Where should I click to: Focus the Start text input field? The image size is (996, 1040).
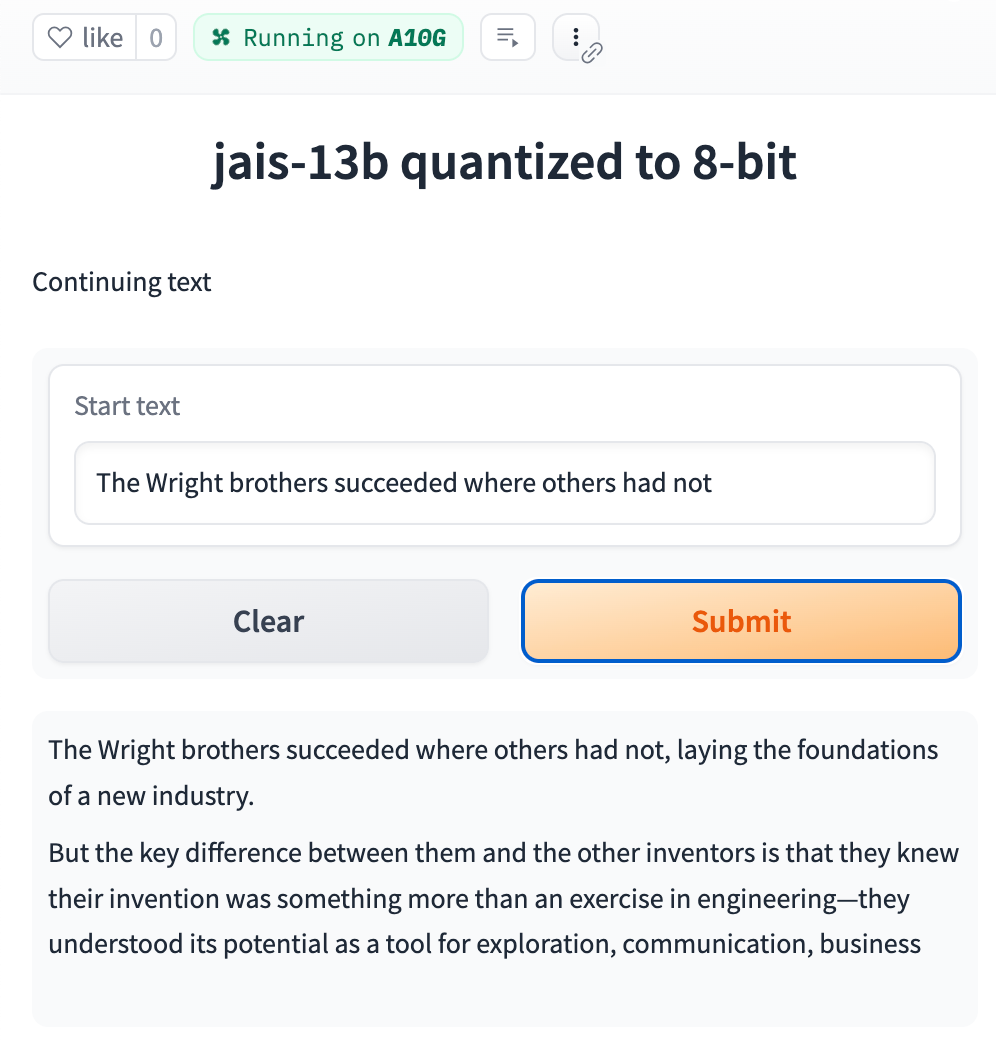(x=505, y=483)
